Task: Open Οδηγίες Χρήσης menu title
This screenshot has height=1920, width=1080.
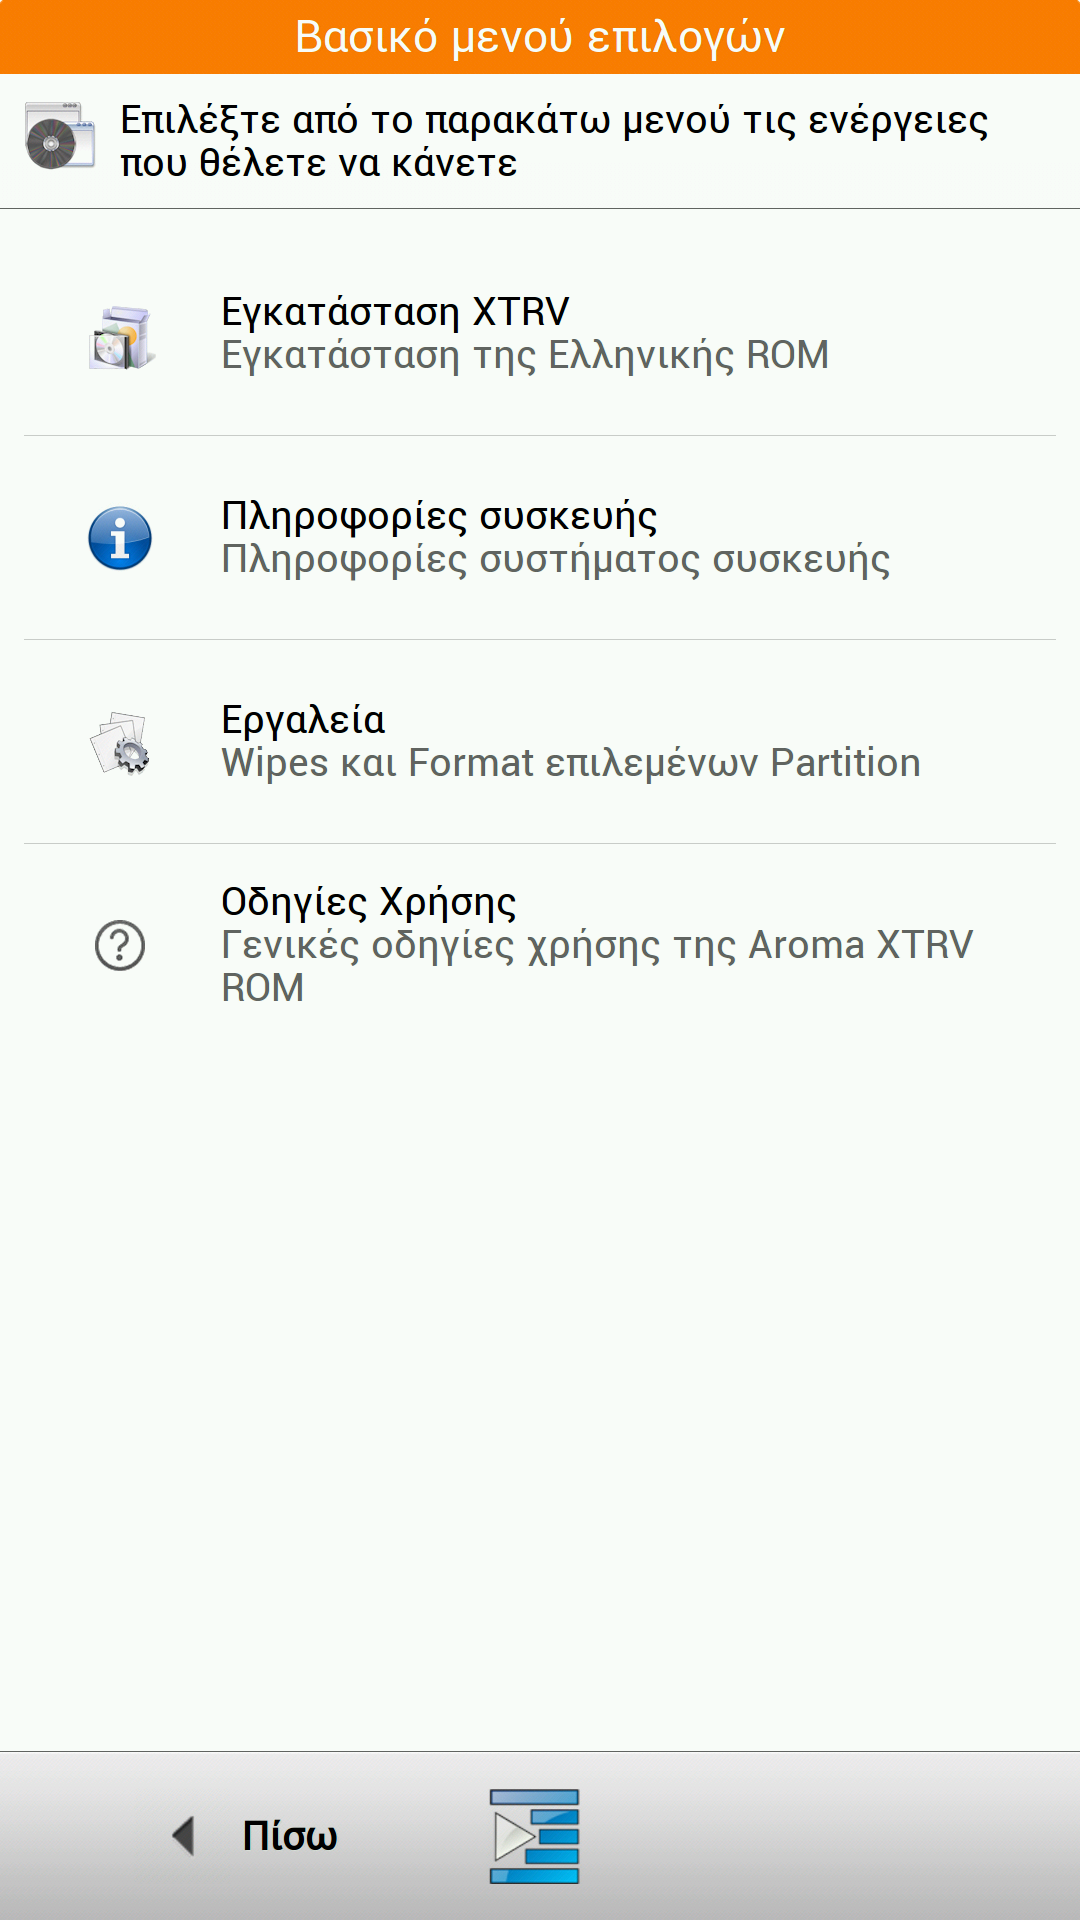Action: tap(368, 902)
